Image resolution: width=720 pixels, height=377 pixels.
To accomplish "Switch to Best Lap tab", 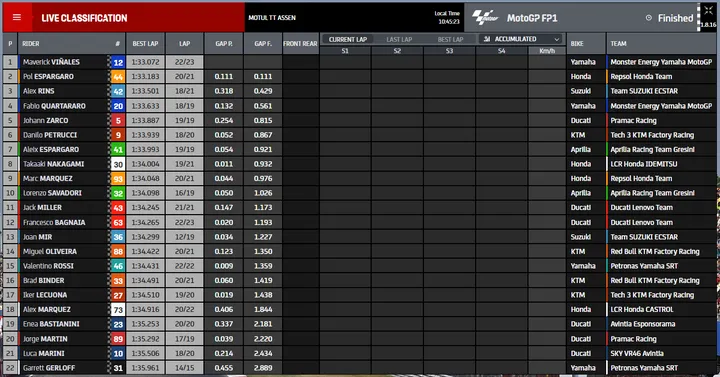I will coord(450,39).
